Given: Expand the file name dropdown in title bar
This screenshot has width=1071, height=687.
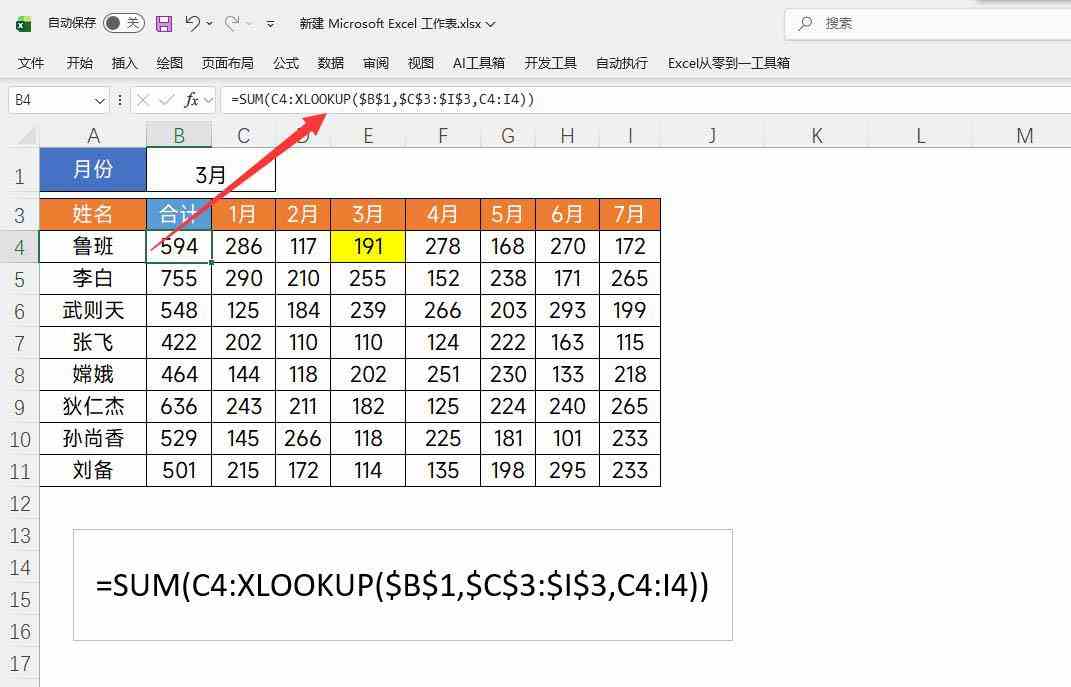Looking at the screenshot, I should [x=490, y=24].
